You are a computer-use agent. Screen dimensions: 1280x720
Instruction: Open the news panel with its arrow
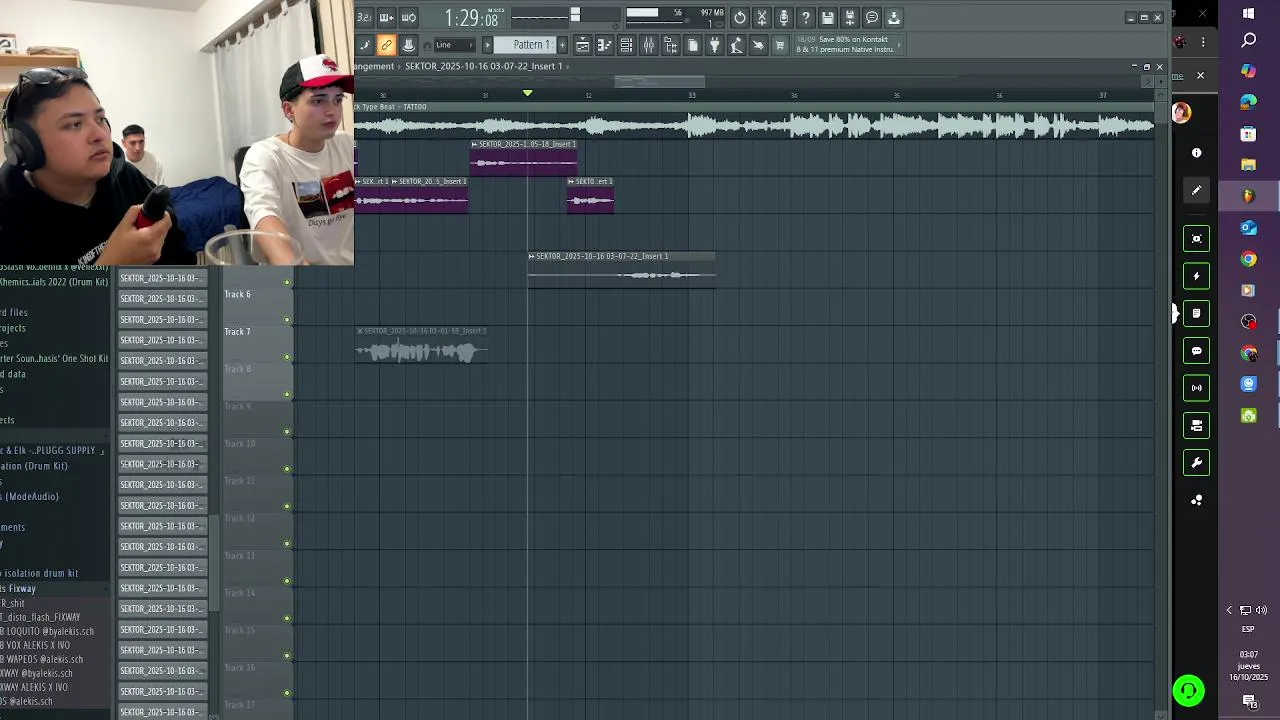click(x=899, y=45)
